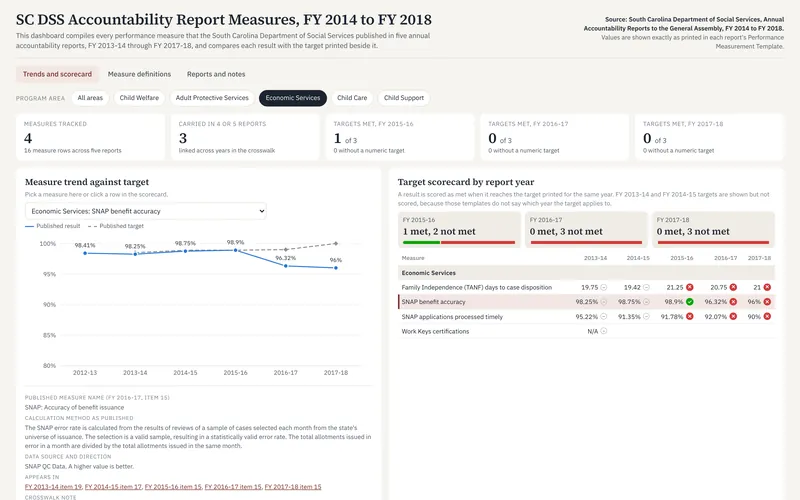This screenshot has width=800, height=500.
Task: Click the Measures Tracked summary card
Action: 90,137
